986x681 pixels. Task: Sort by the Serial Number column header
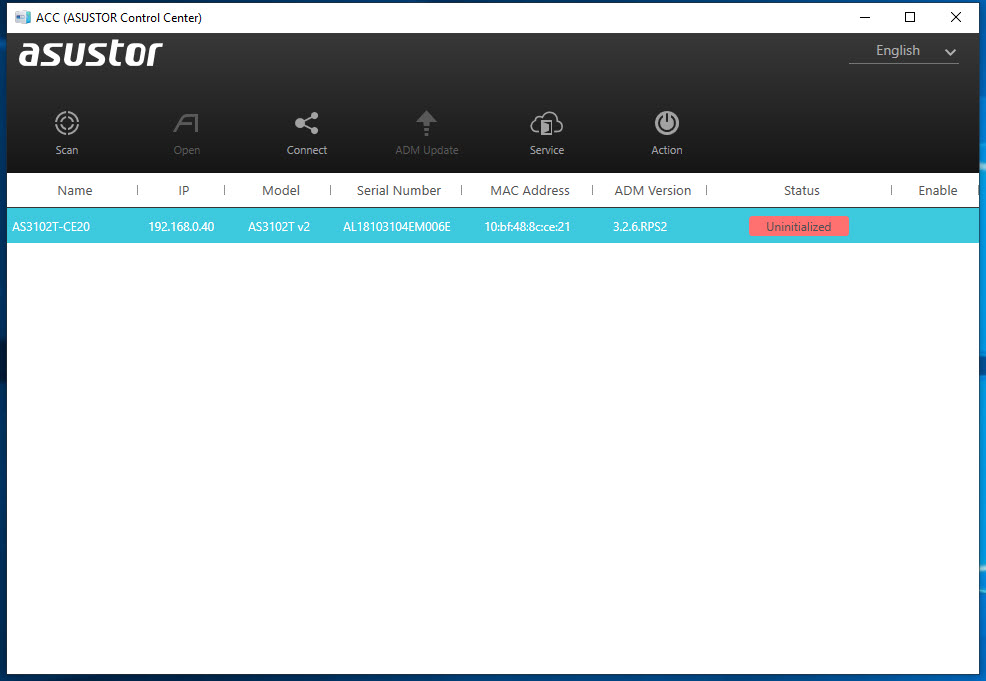coord(399,191)
